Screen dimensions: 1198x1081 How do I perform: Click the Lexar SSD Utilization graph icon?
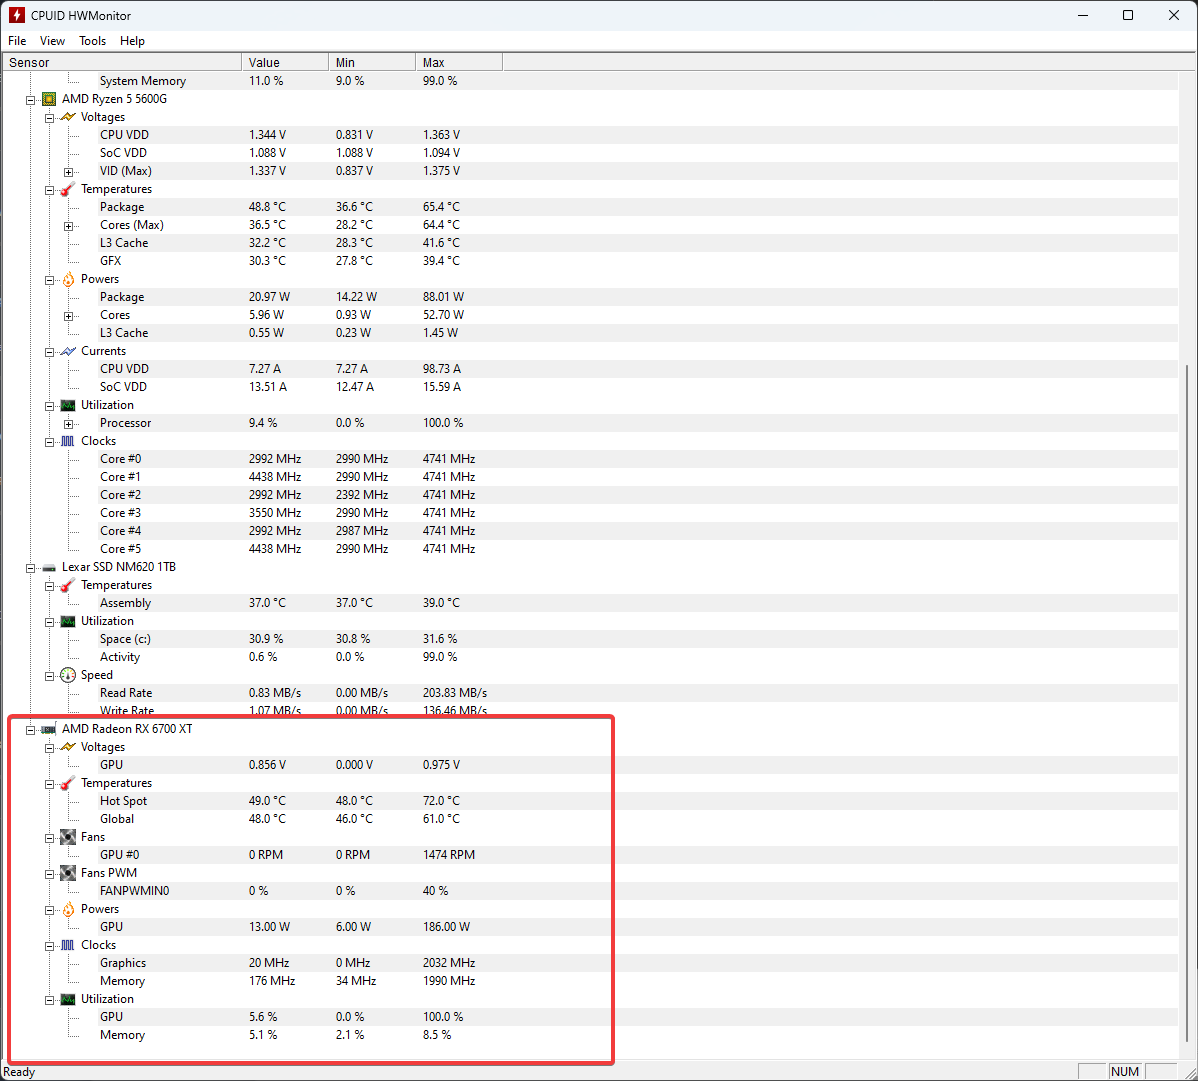[x=68, y=621]
